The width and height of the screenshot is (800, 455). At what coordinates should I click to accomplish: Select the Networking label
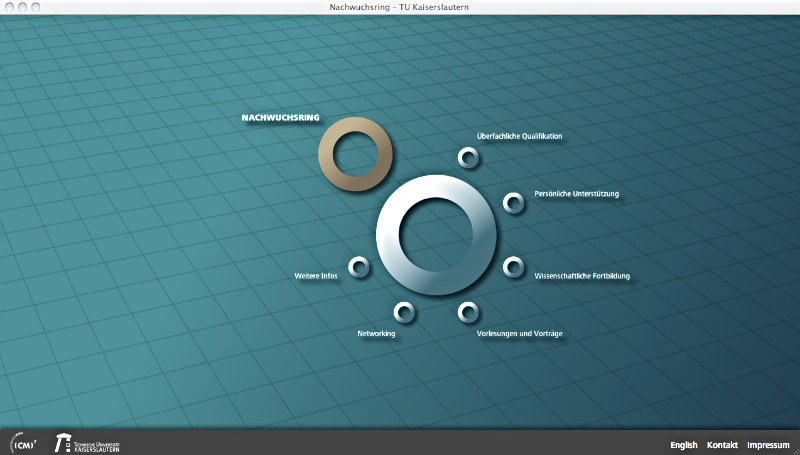pos(376,334)
